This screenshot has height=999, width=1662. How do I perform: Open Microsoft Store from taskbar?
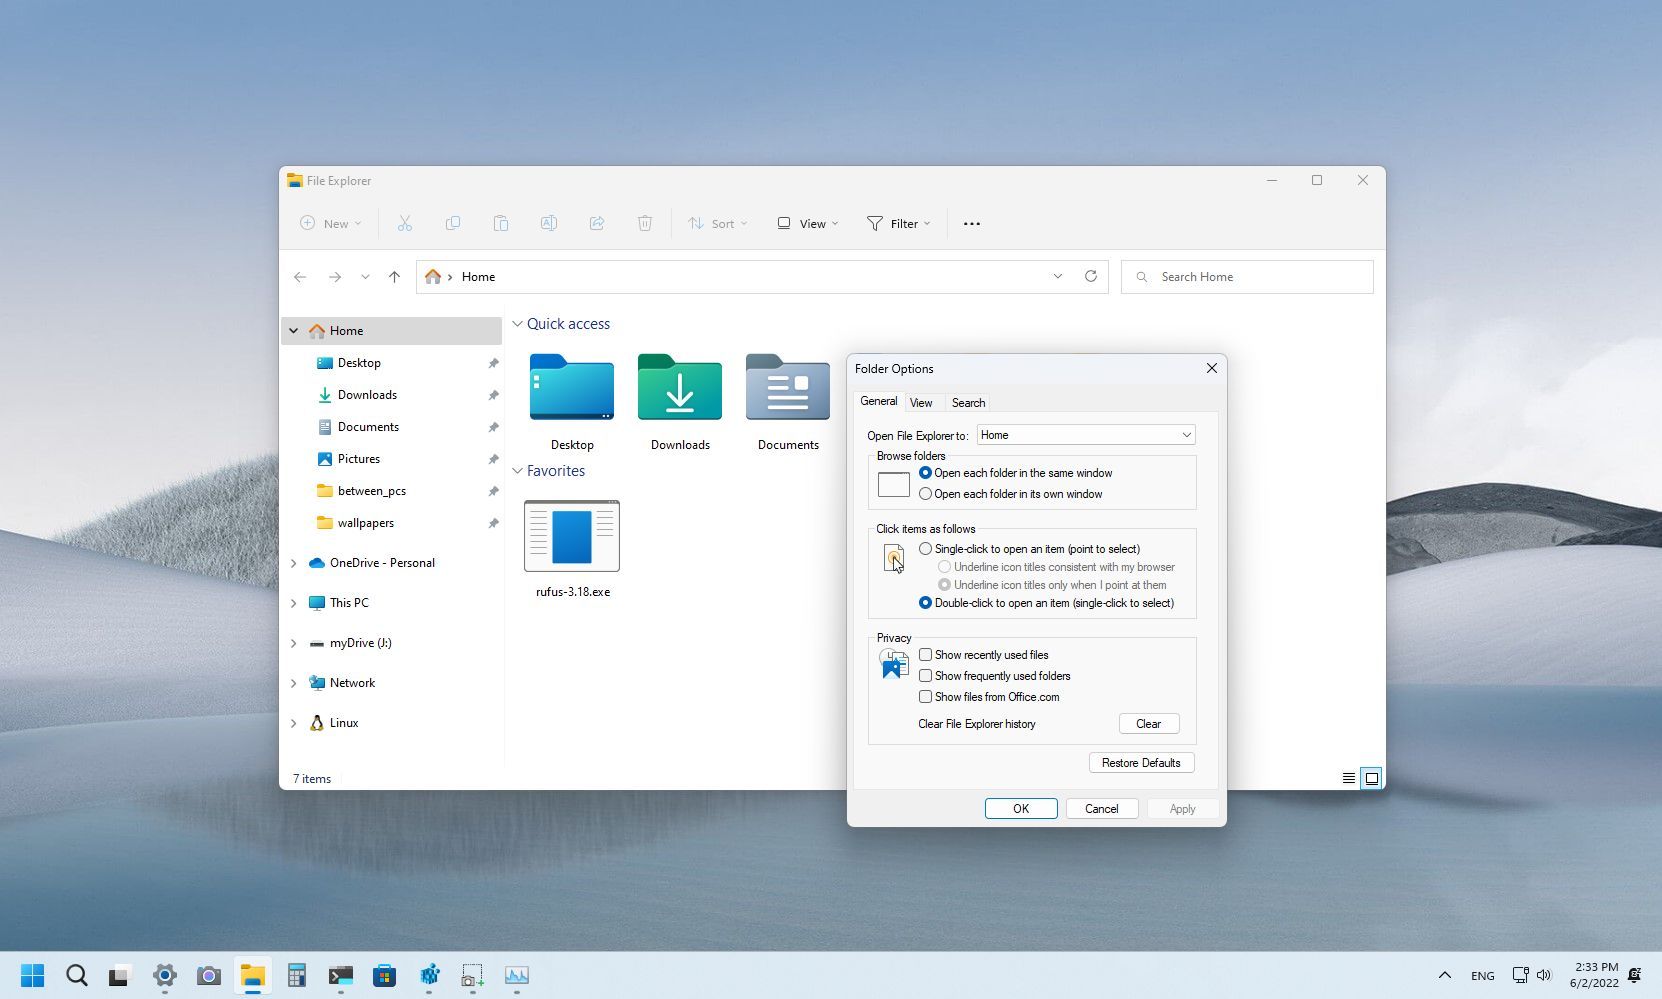click(384, 975)
